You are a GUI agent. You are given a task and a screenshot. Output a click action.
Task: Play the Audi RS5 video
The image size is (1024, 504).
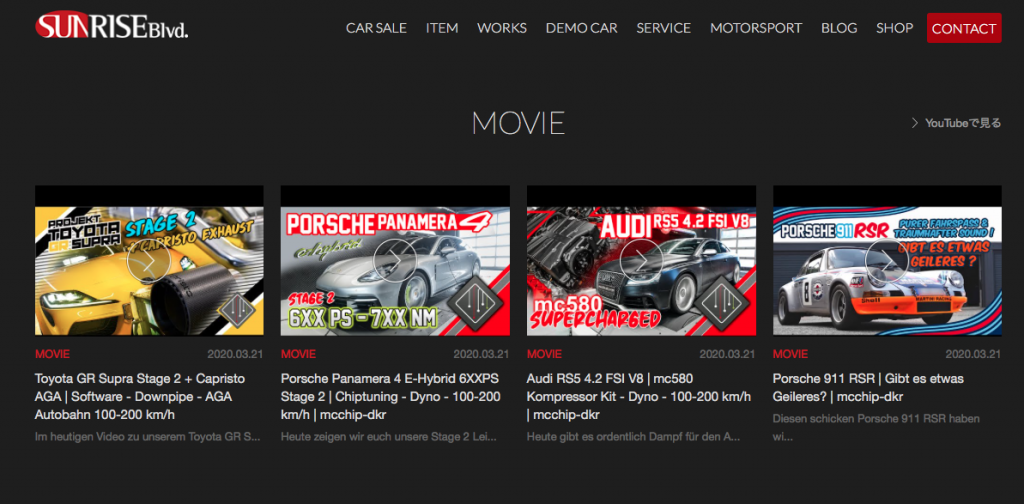pyautogui.click(x=640, y=260)
